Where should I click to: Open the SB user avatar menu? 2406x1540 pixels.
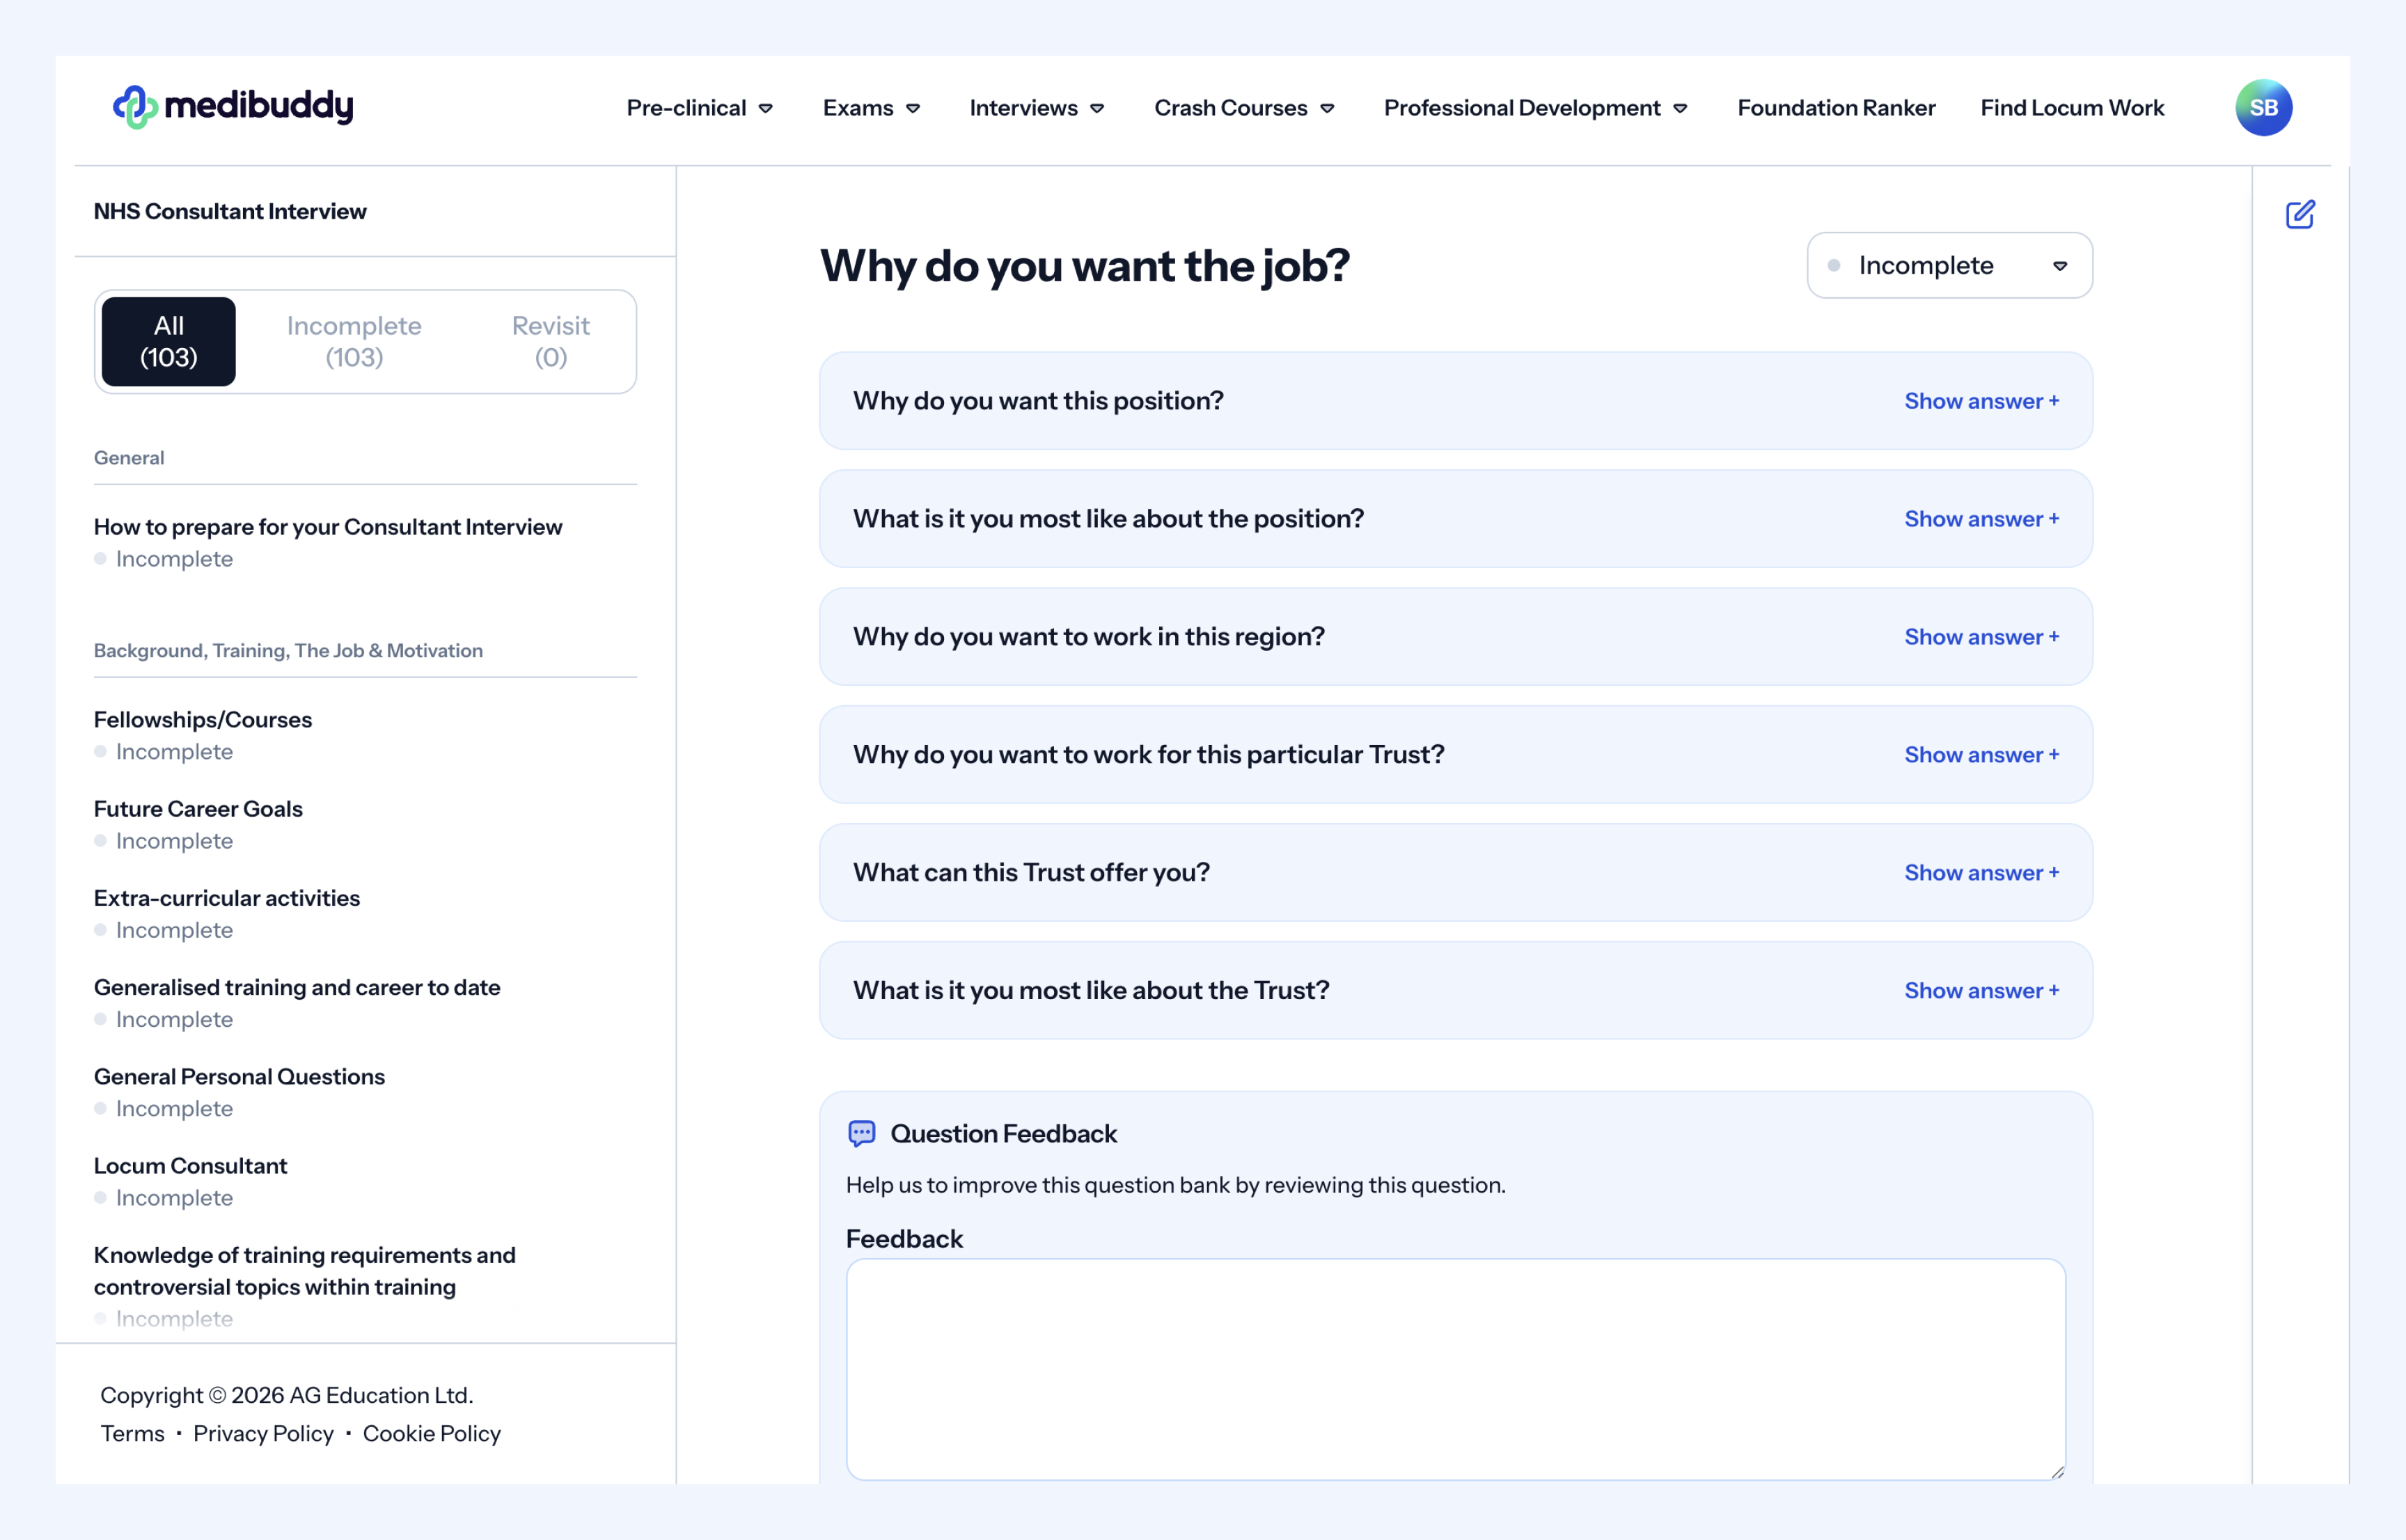(x=2263, y=107)
